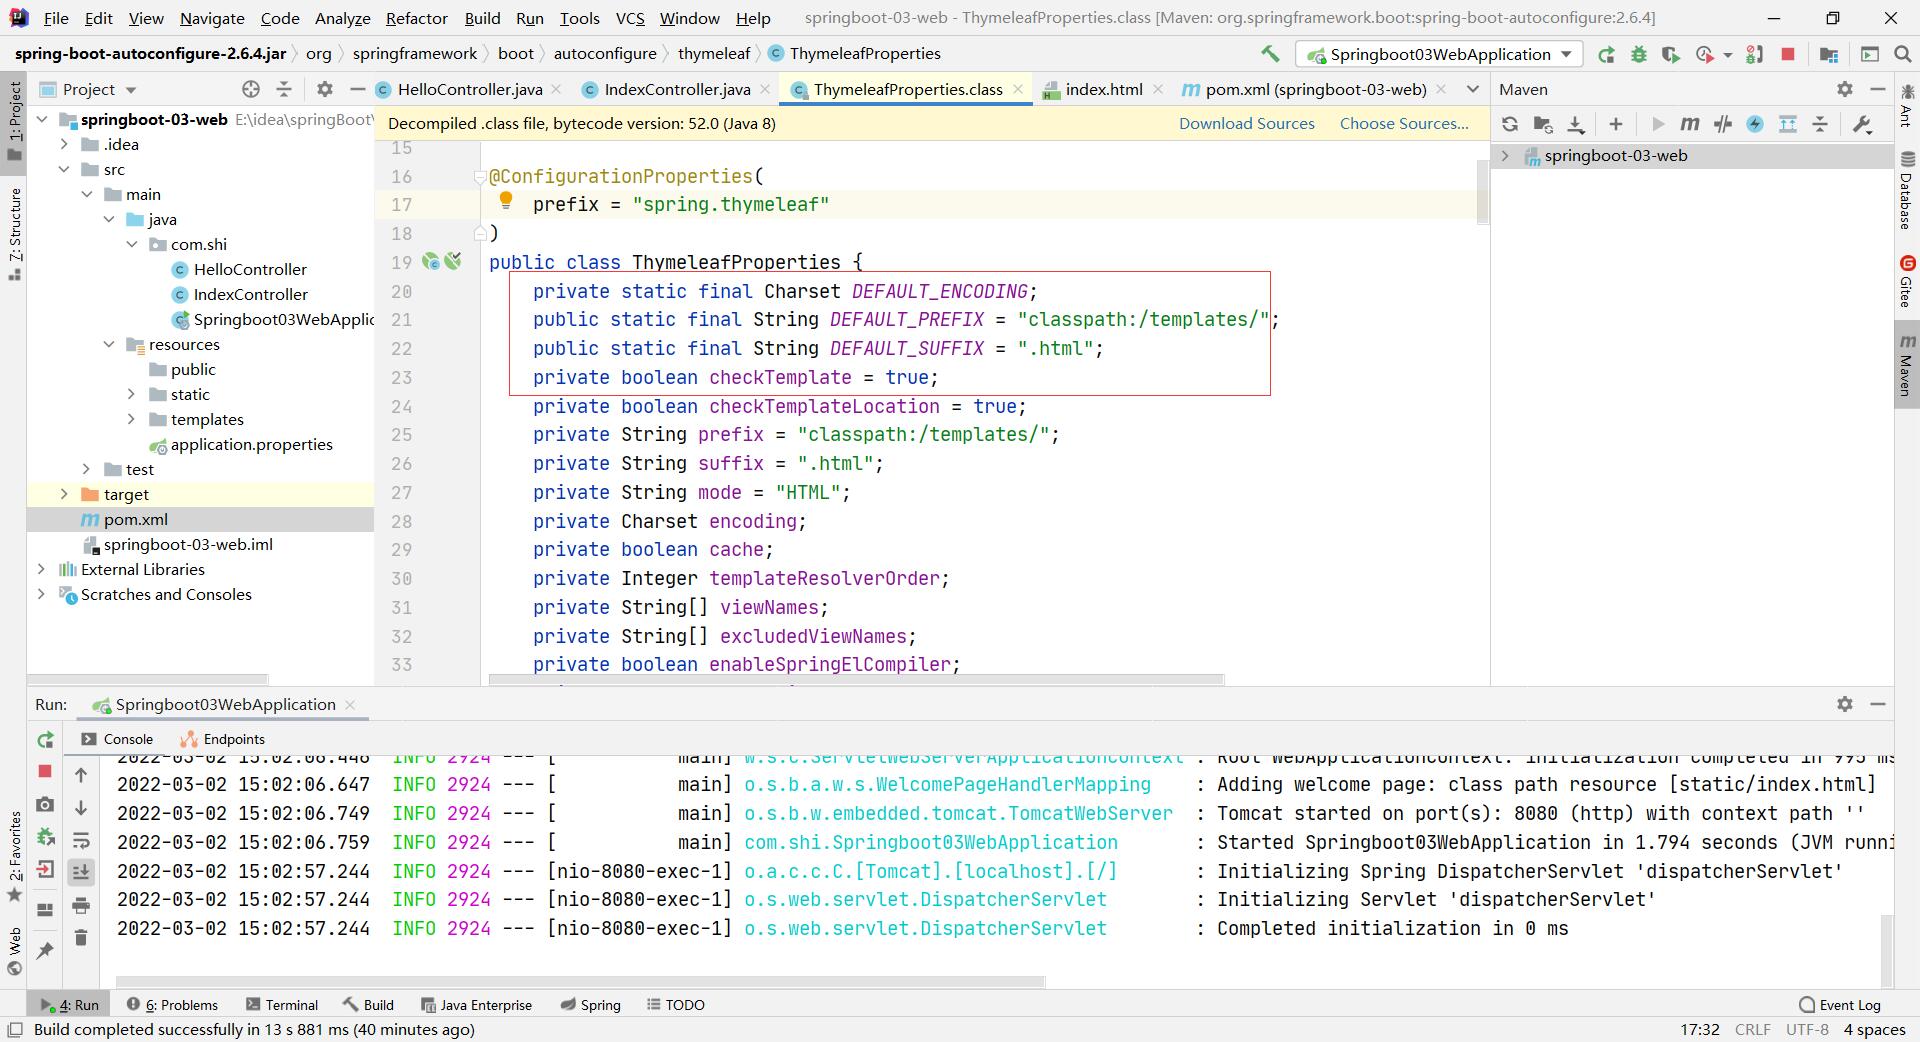Dump threads camera icon in Run panel
Screen dimensions: 1920x1042
45,805
